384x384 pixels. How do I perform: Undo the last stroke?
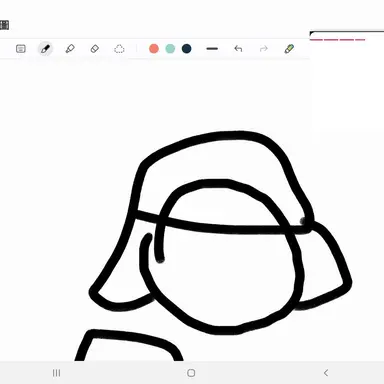(238, 49)
